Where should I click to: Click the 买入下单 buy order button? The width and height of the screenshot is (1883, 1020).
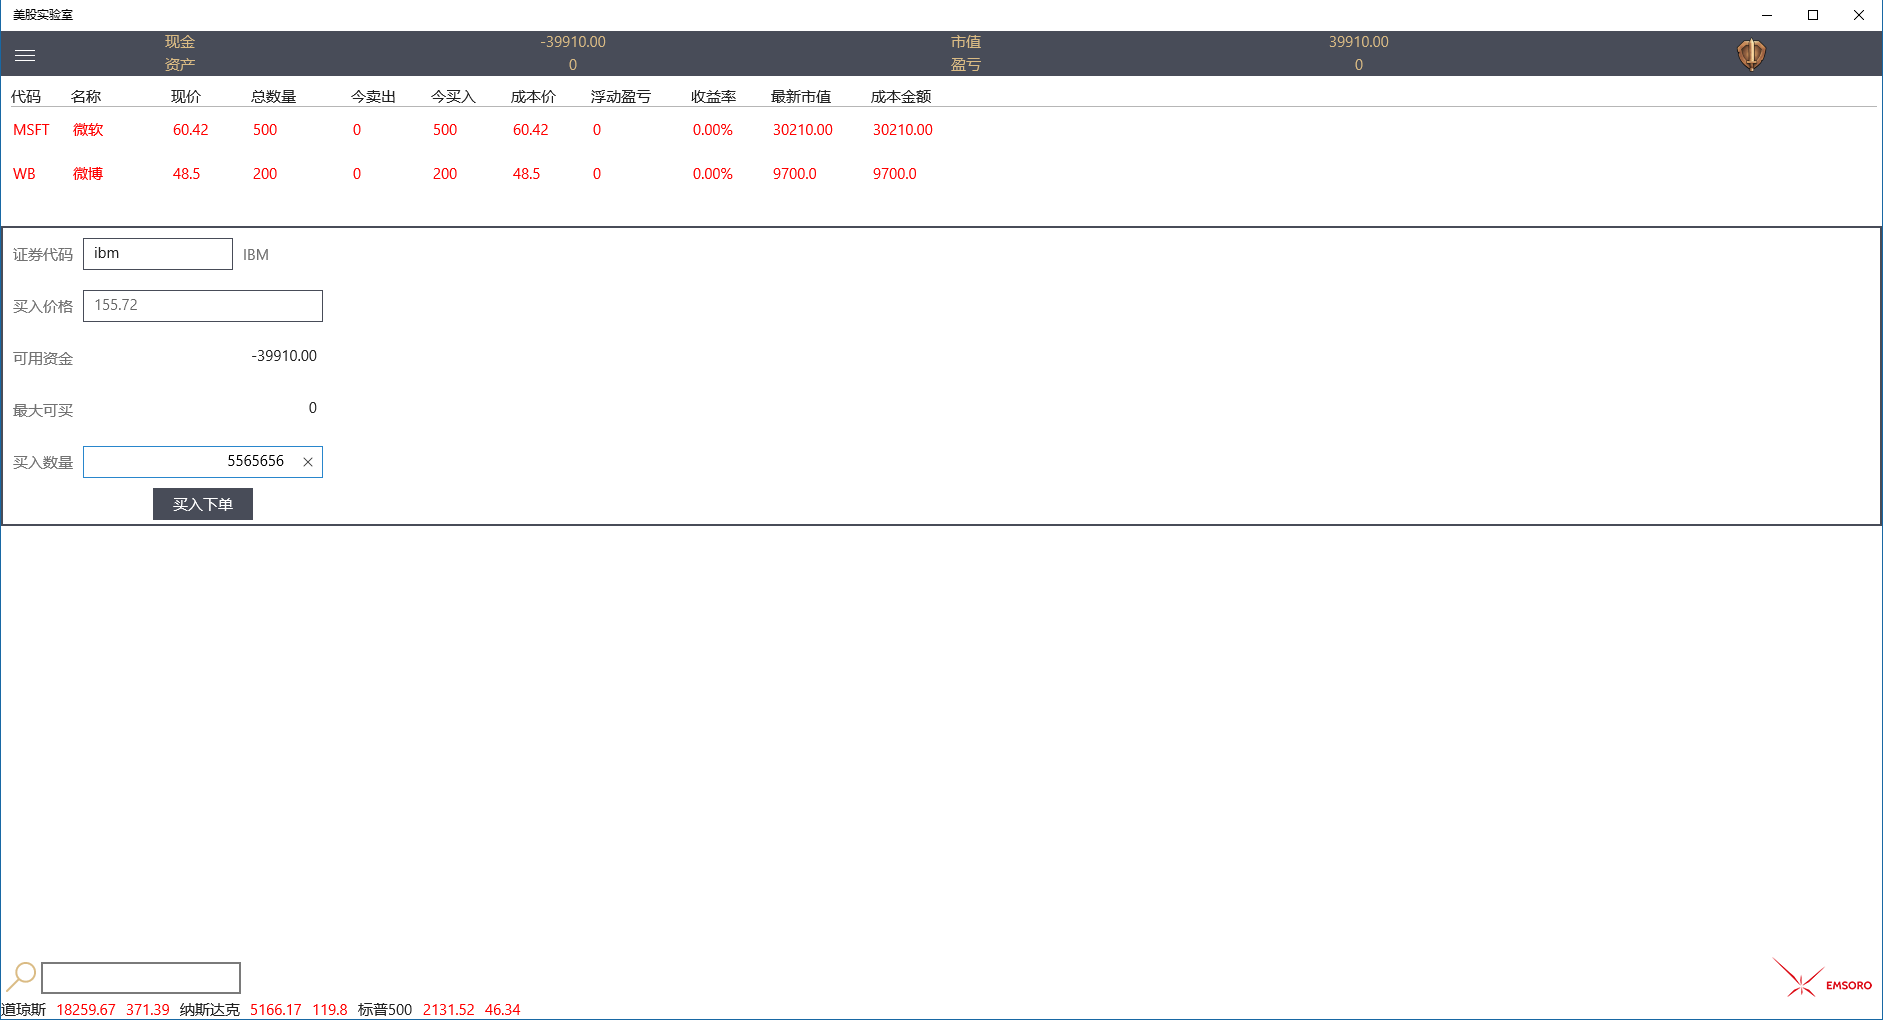(x=203, y=504)
